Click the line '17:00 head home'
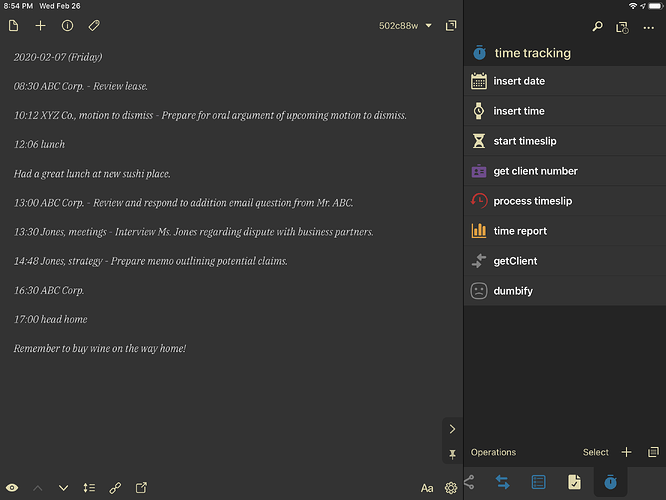The width and height of the screenshot is (666, 500). tap(51, 319)
